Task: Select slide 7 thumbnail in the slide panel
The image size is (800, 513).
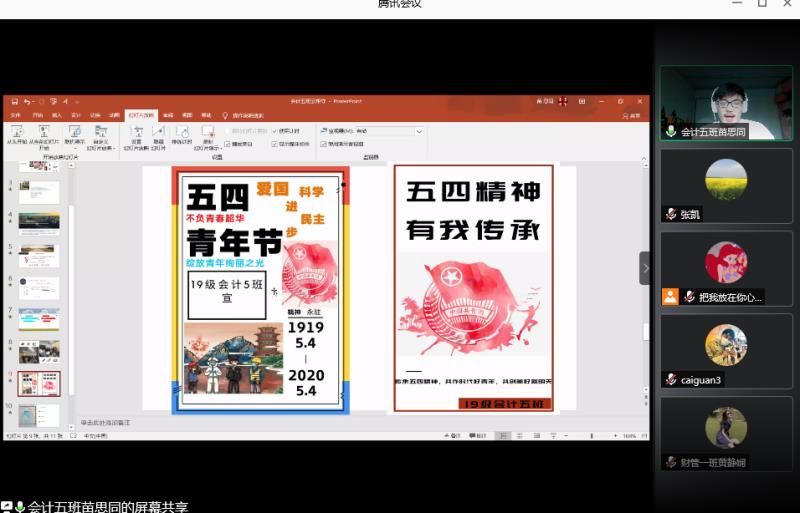Action: click(x=39, y=320)
